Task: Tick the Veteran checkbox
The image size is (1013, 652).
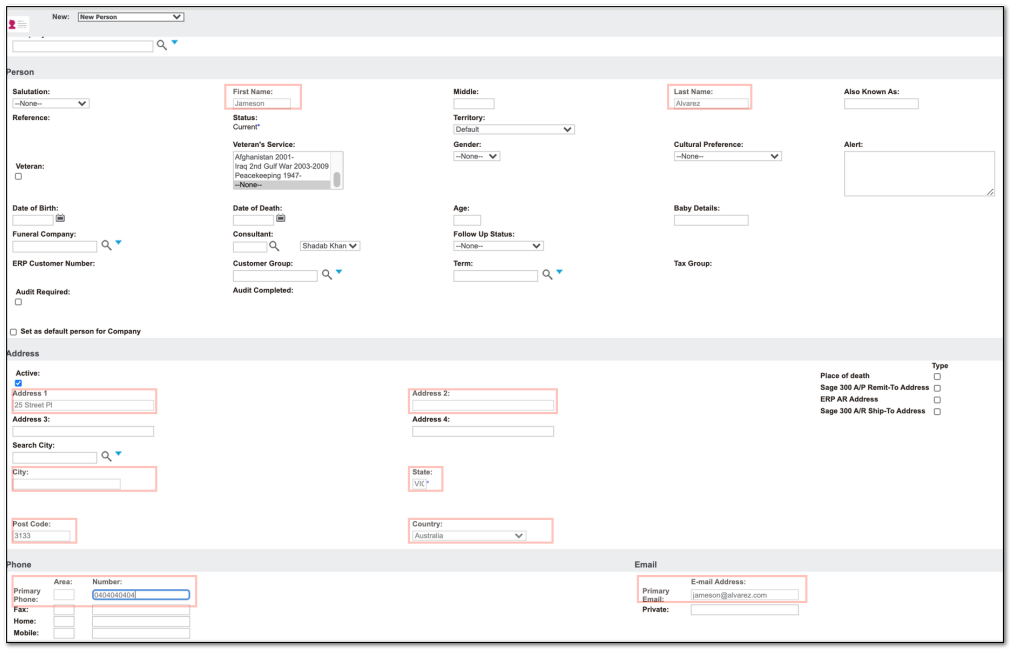Action: 18,176
